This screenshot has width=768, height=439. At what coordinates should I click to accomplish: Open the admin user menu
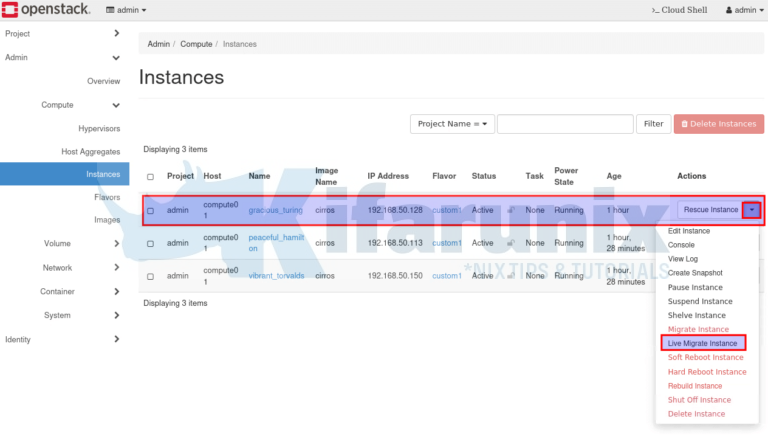click(744, 10)
